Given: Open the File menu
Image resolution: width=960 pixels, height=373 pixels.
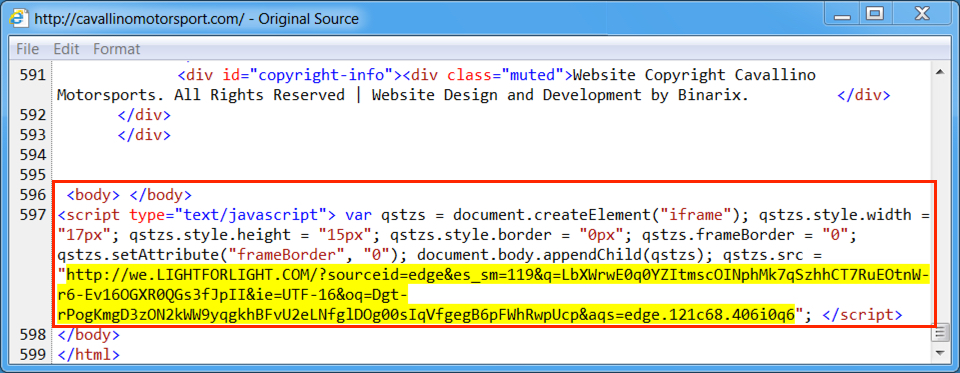Looking at the screenshot, I should pos(28,49).
